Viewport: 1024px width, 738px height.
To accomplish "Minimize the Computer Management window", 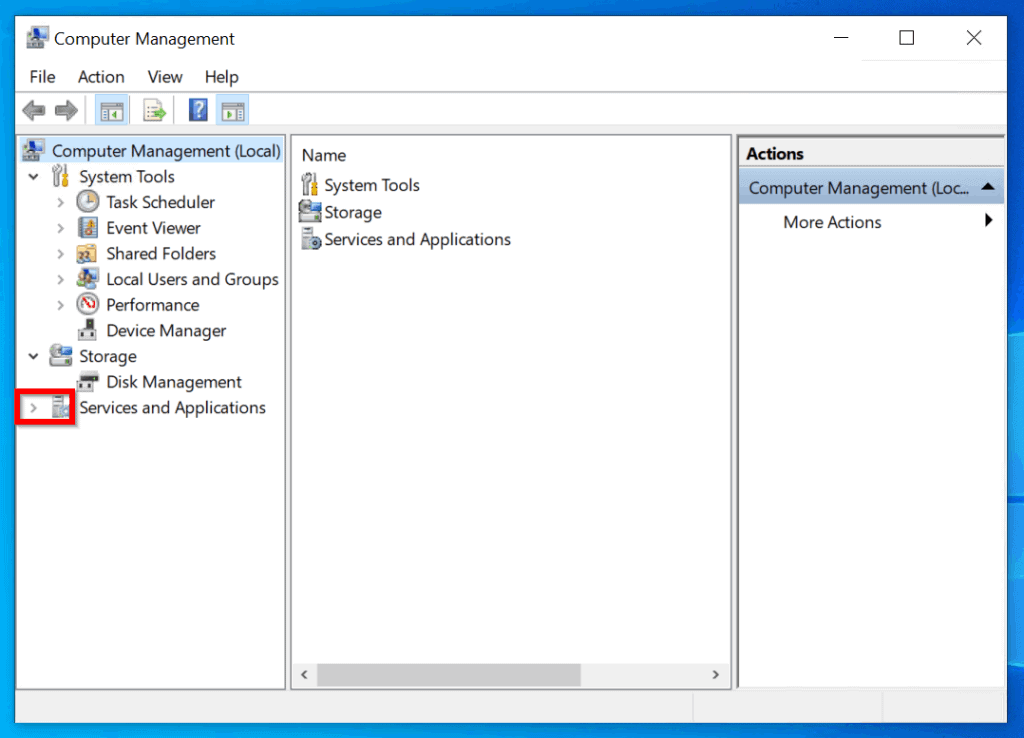I will point(841,38).
